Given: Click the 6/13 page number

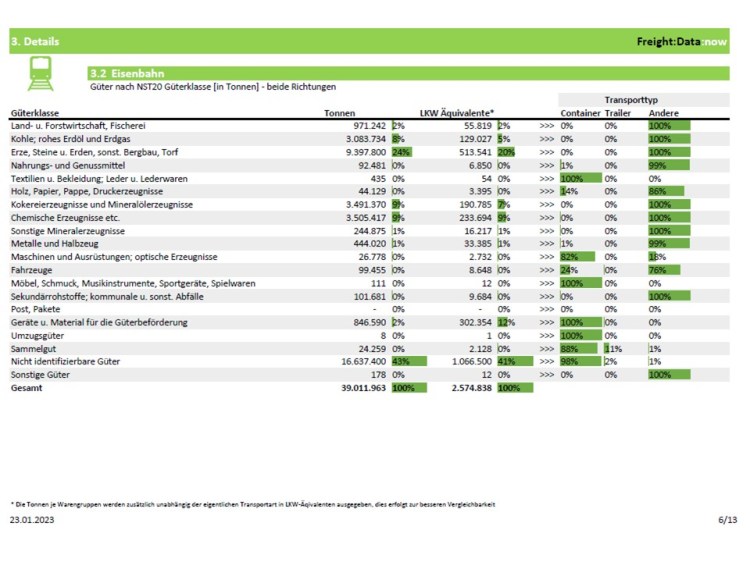Looking at the screenshot, I should click(x=727, y=520).
